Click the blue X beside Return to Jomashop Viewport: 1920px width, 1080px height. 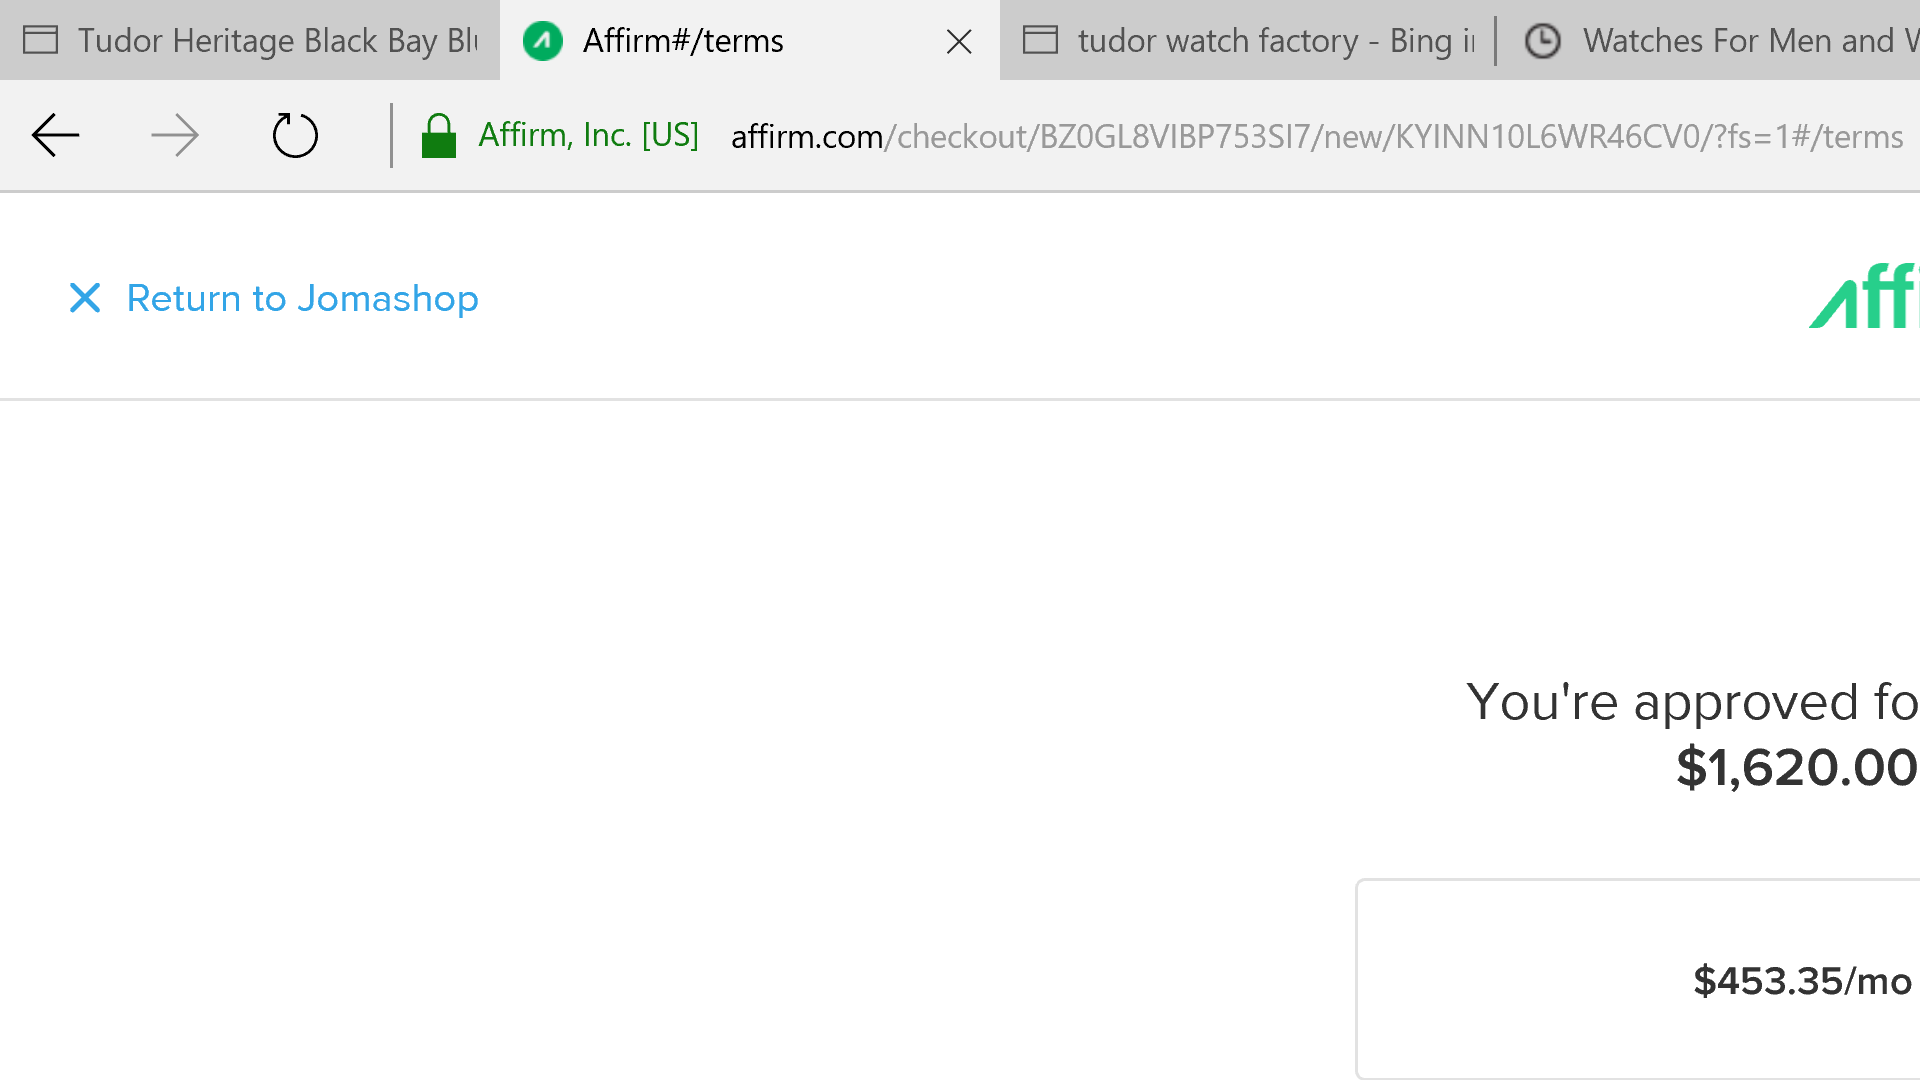point(85,298)
